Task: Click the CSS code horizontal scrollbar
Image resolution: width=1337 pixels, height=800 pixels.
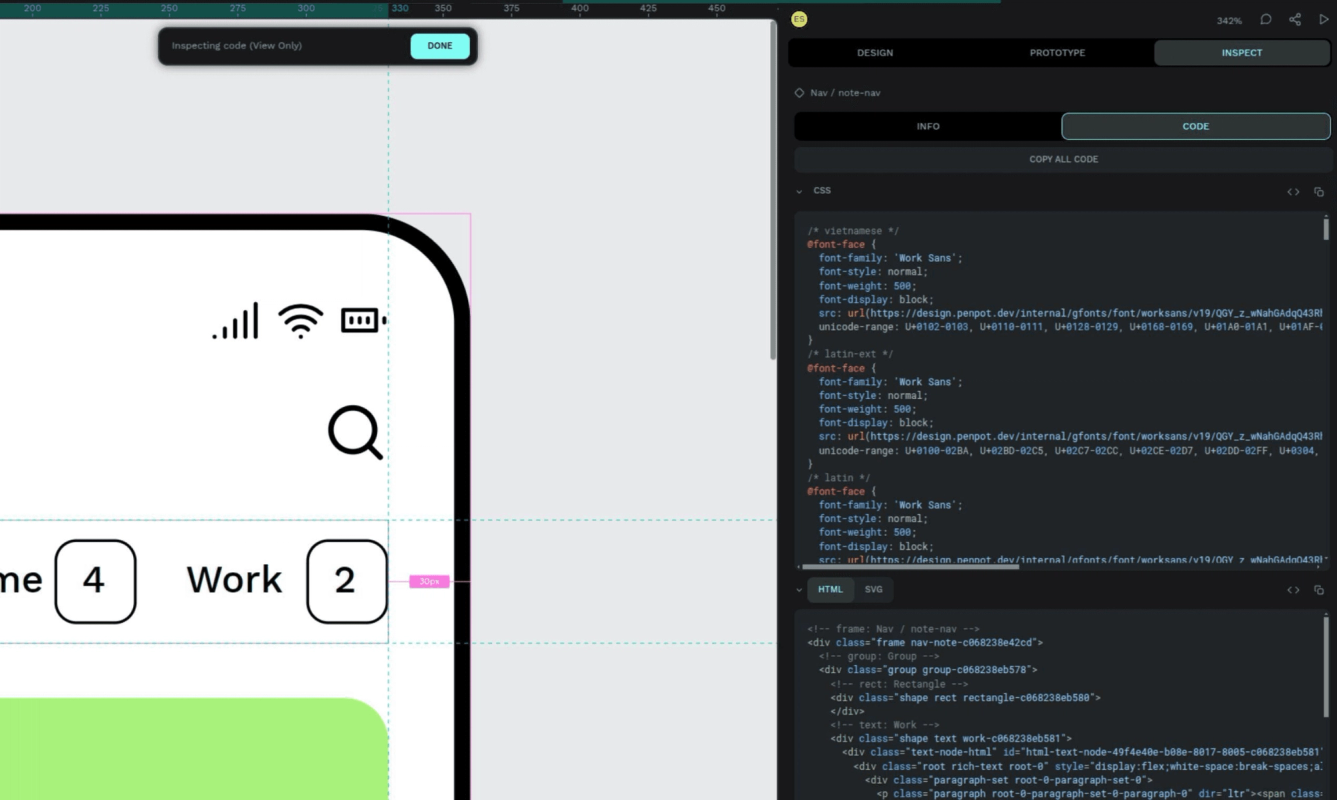Action: [912, 566]
